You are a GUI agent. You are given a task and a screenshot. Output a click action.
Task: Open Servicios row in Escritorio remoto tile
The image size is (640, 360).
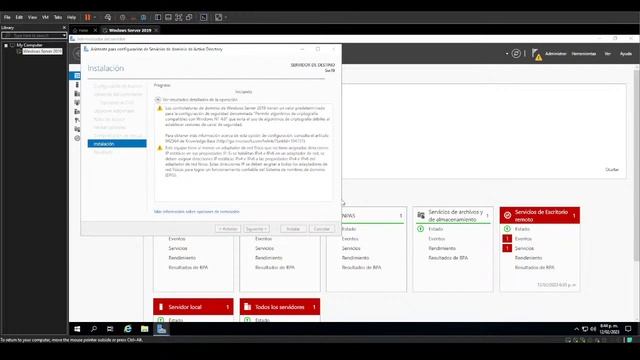pos(524,248)
